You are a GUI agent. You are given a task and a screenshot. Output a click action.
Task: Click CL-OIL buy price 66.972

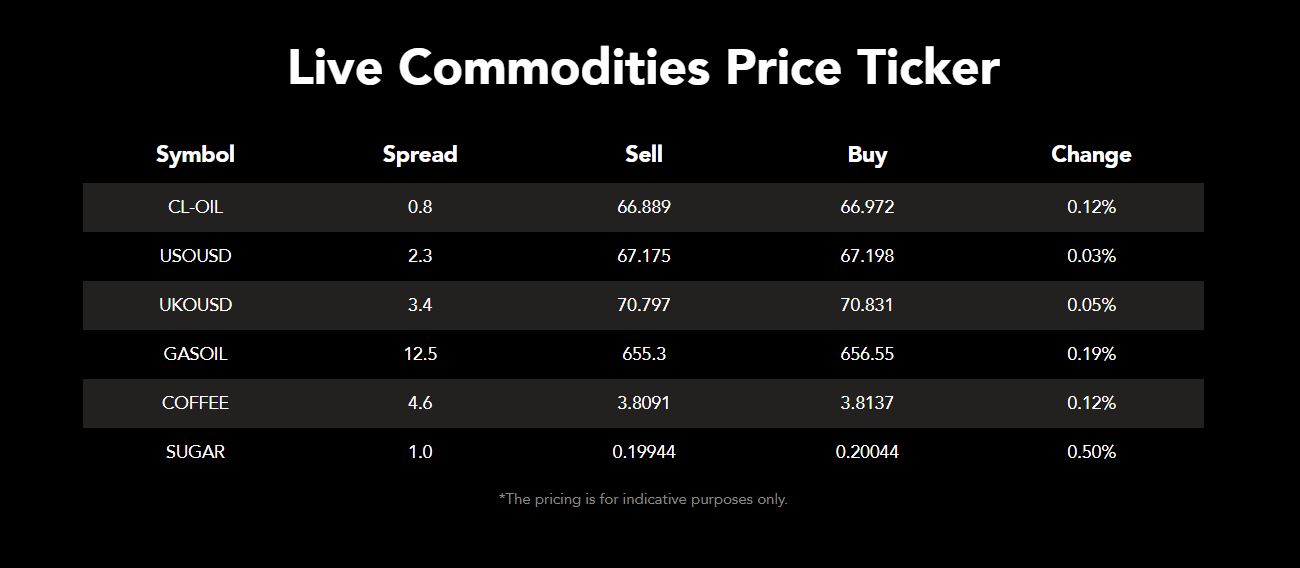867,207
